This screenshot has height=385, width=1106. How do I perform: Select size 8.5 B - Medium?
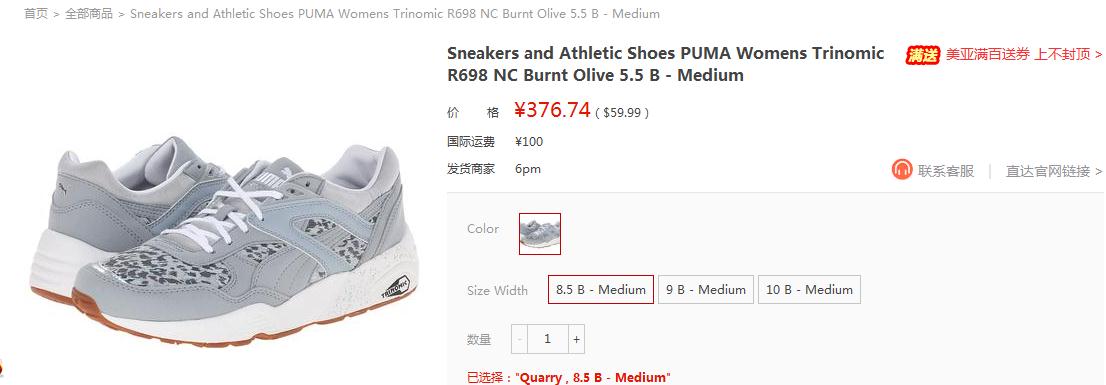click(x=601, y=290)
